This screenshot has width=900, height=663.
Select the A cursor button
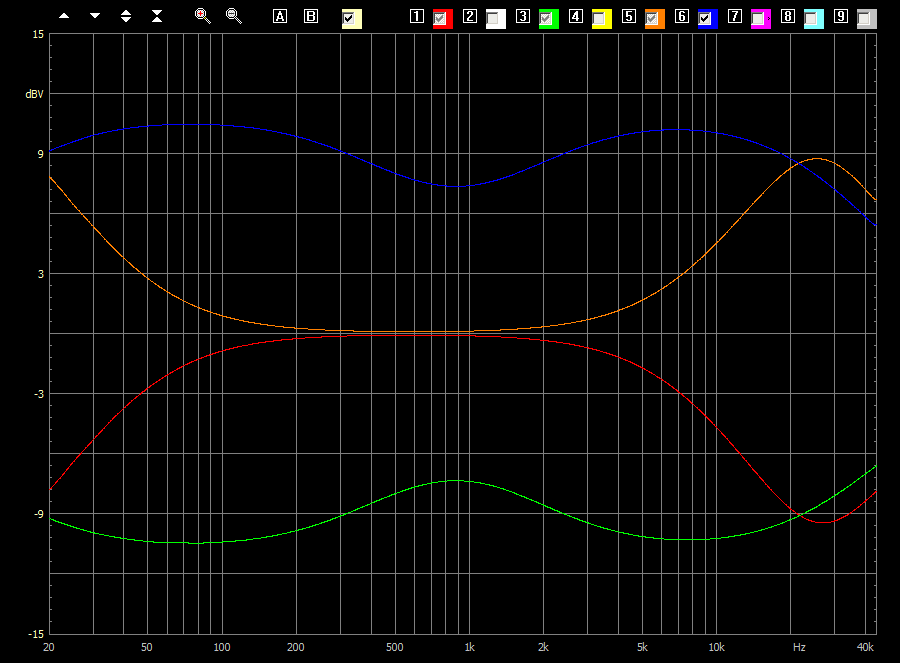click(x=280, y=16)
